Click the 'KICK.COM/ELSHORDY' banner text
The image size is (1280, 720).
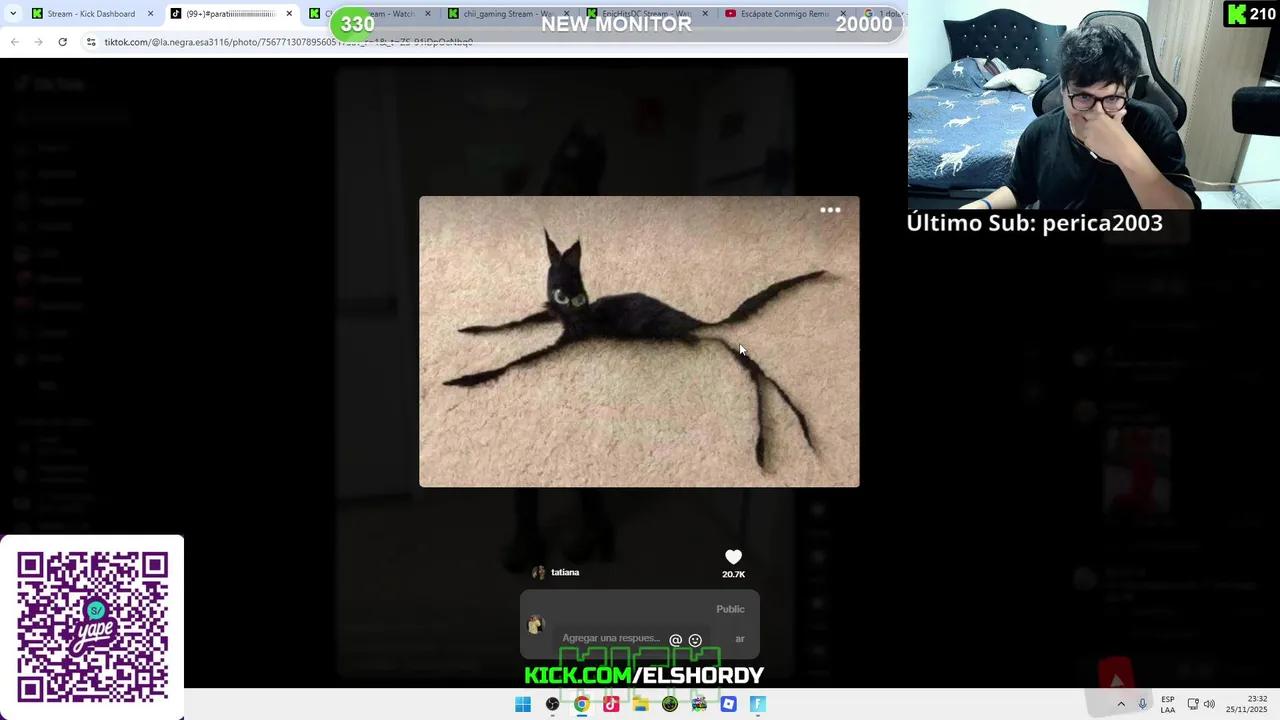pos(644,675)
